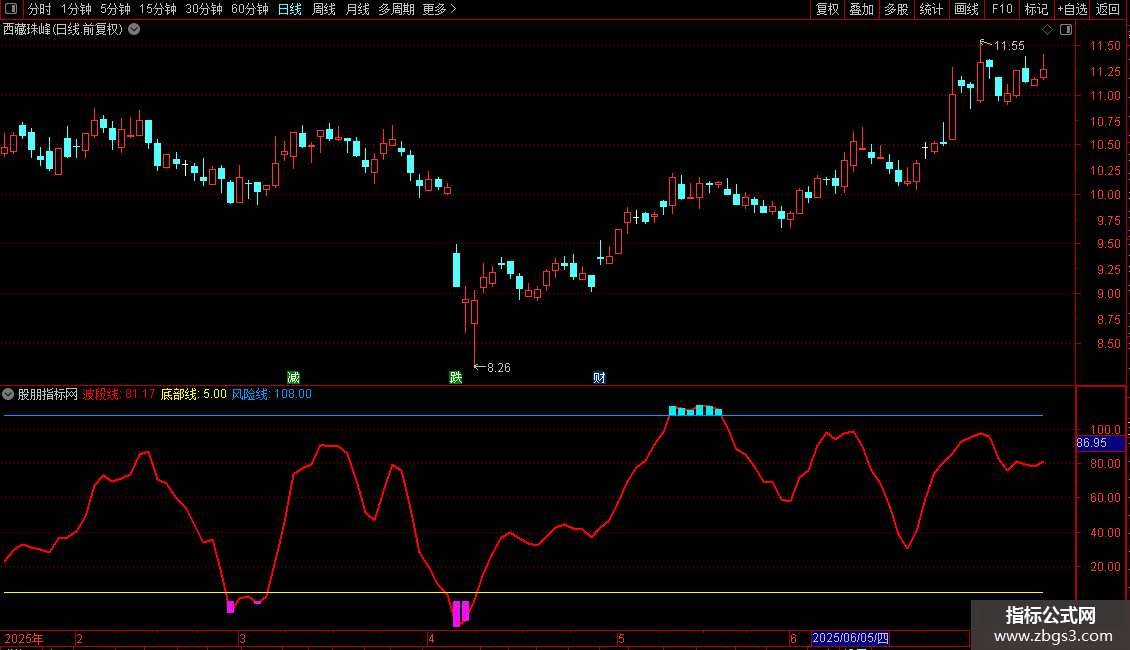Click the blue 财 marker icon
The height and width of the screenshot is (650, 1130).
599,378
